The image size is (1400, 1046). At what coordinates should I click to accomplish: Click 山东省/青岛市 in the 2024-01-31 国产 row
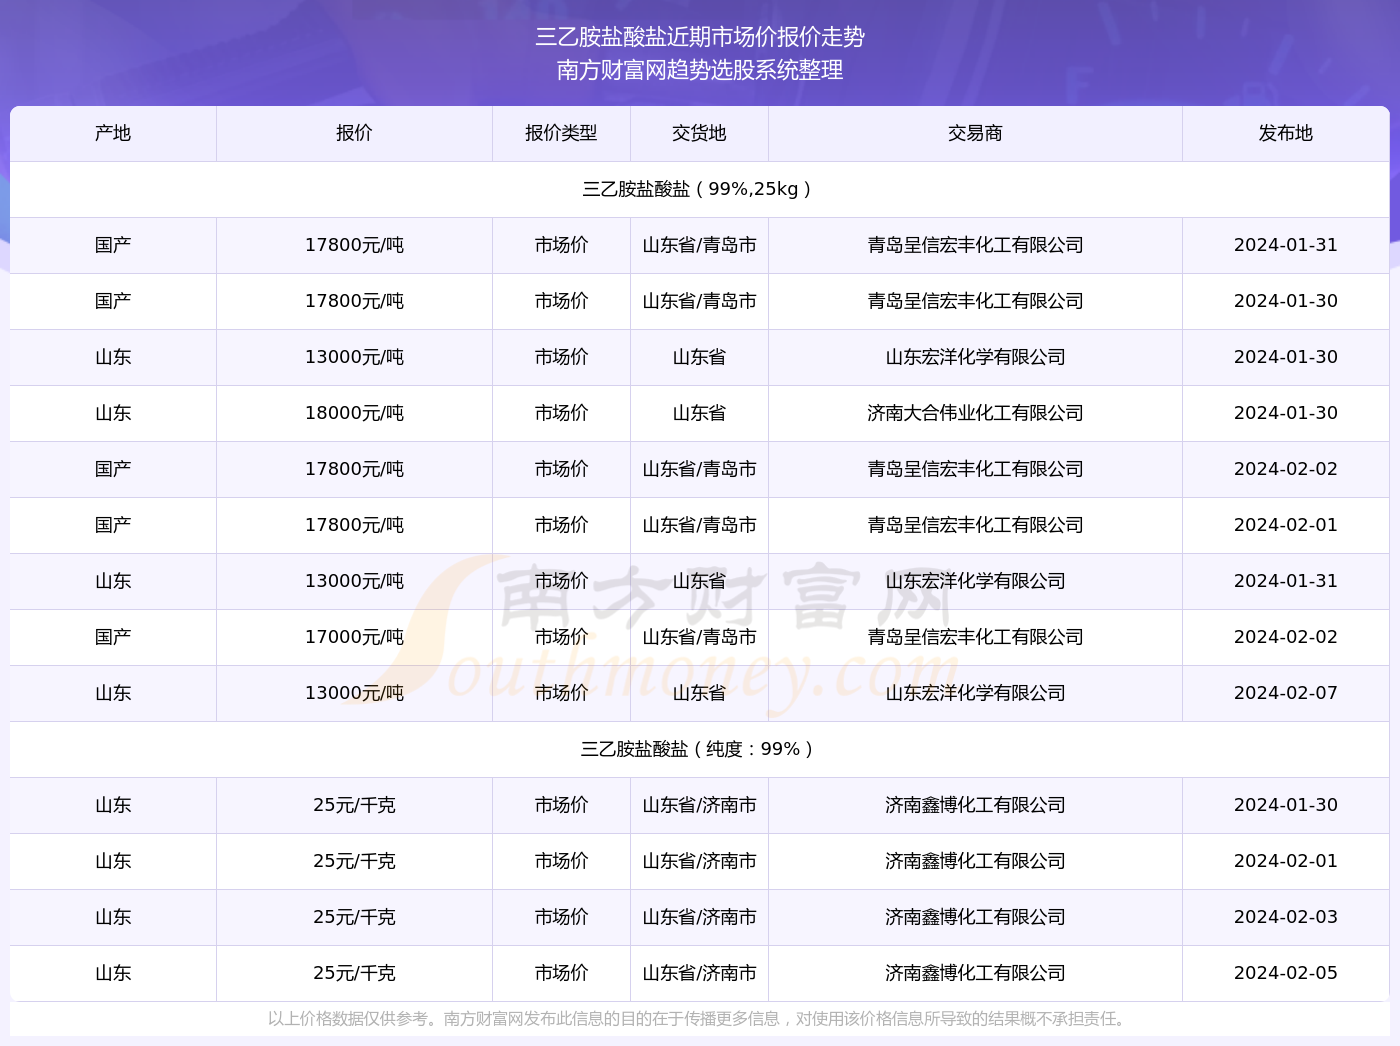699,245
